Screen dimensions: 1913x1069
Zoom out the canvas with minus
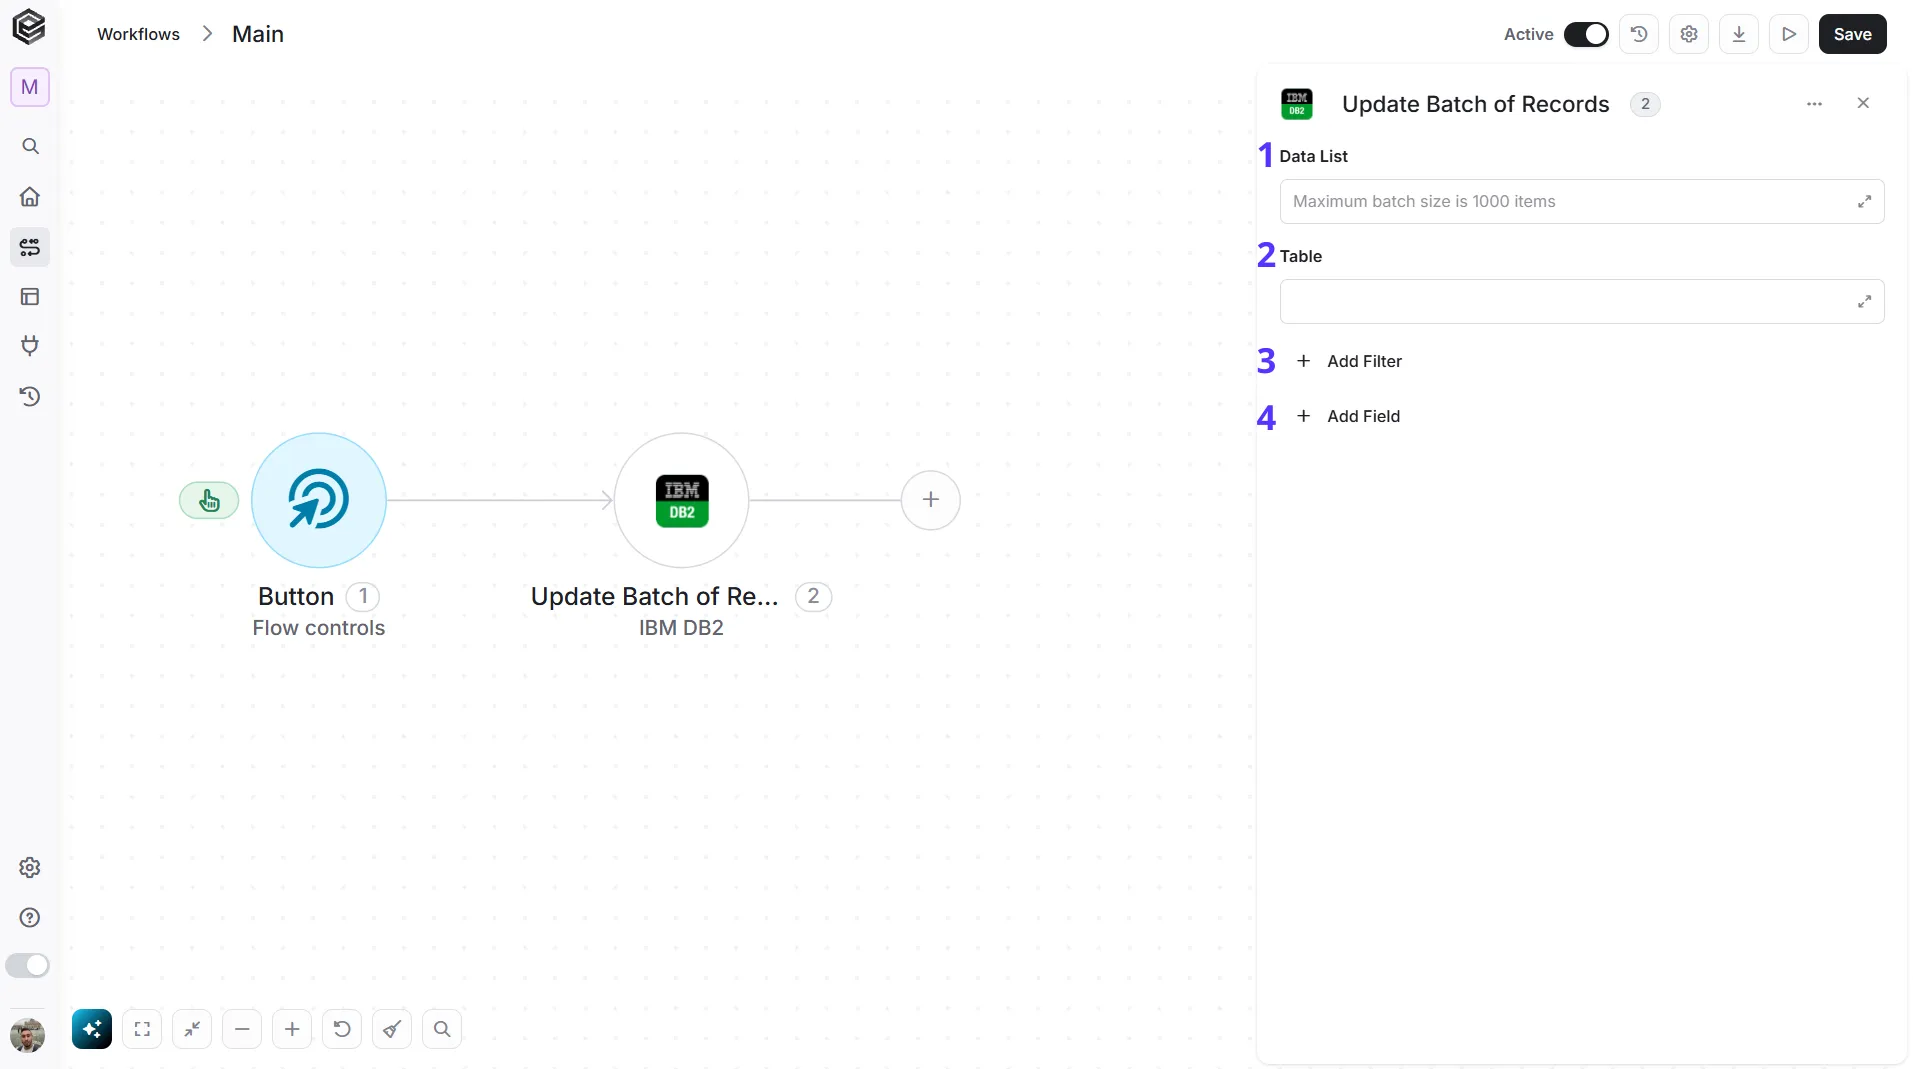tap(242, 1029)
